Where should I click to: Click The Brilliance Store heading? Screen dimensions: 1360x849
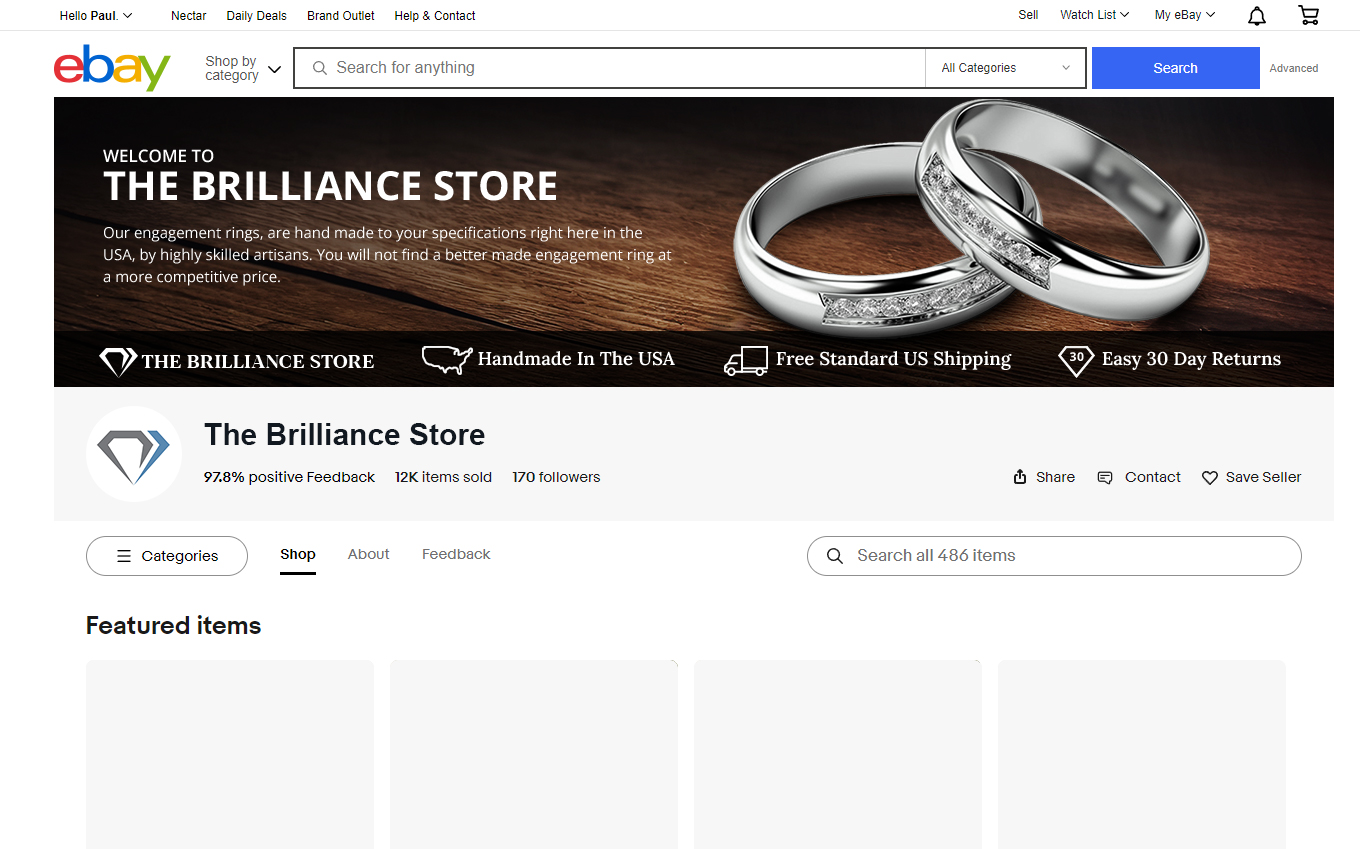click(x=345, y=434)
